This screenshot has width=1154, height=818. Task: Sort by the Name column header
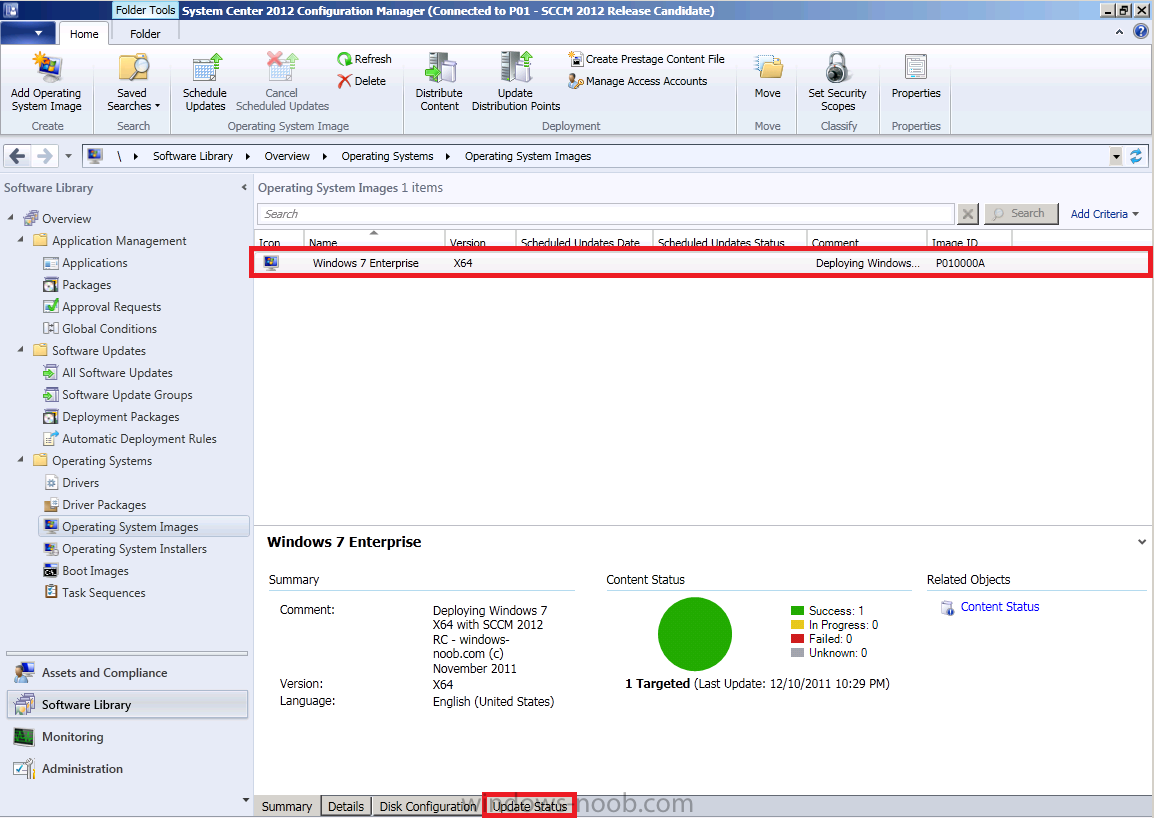[374, 239]
